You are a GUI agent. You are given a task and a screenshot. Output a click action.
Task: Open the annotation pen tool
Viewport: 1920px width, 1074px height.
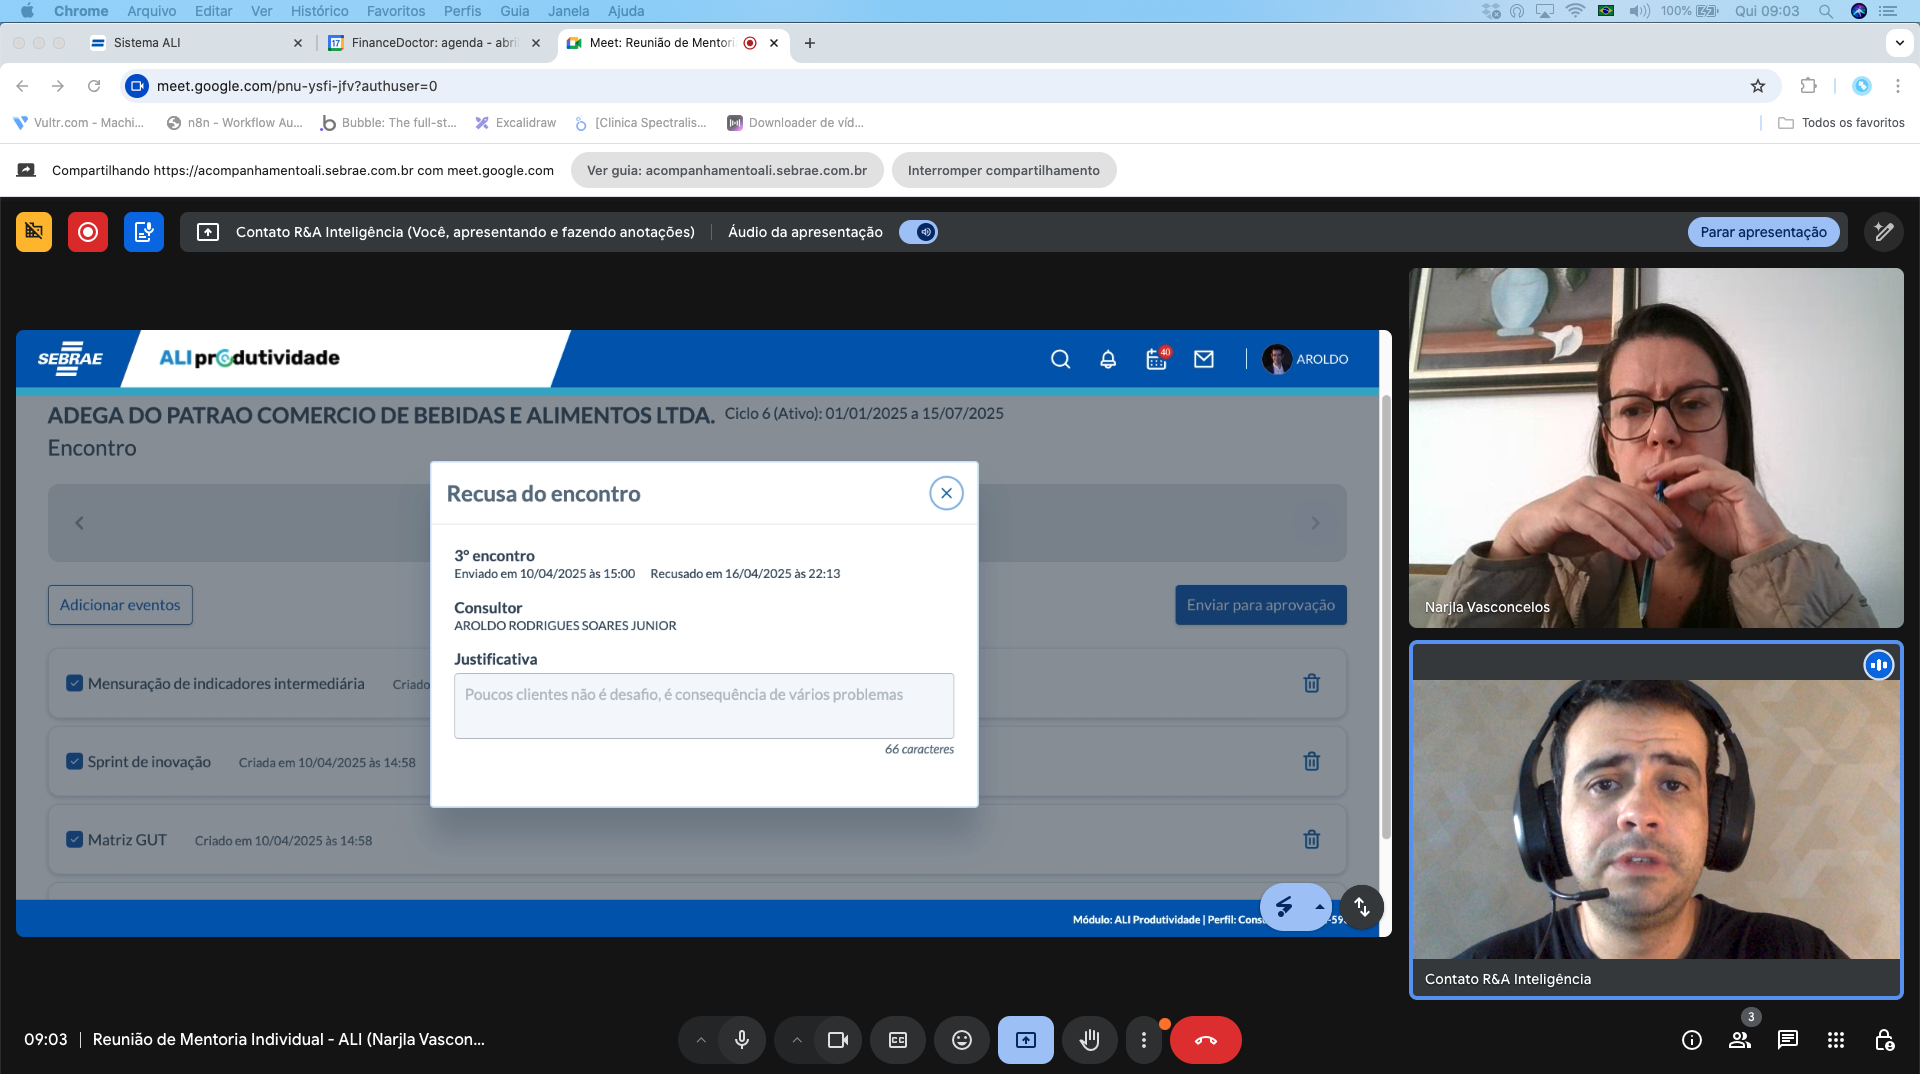pyautogui.click(x=1884, y=232)
